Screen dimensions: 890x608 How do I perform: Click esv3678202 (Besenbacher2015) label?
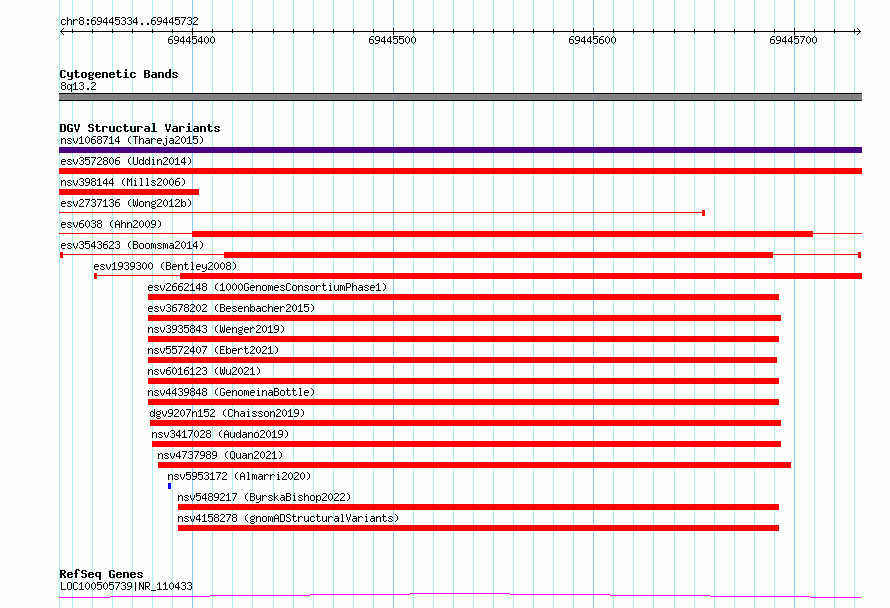click(231, 308)
